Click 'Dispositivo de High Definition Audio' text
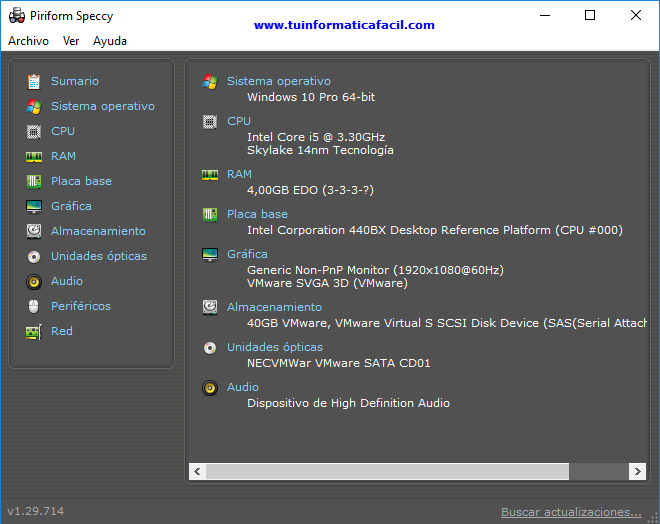The image size is (660, 524). pos(348,403)
